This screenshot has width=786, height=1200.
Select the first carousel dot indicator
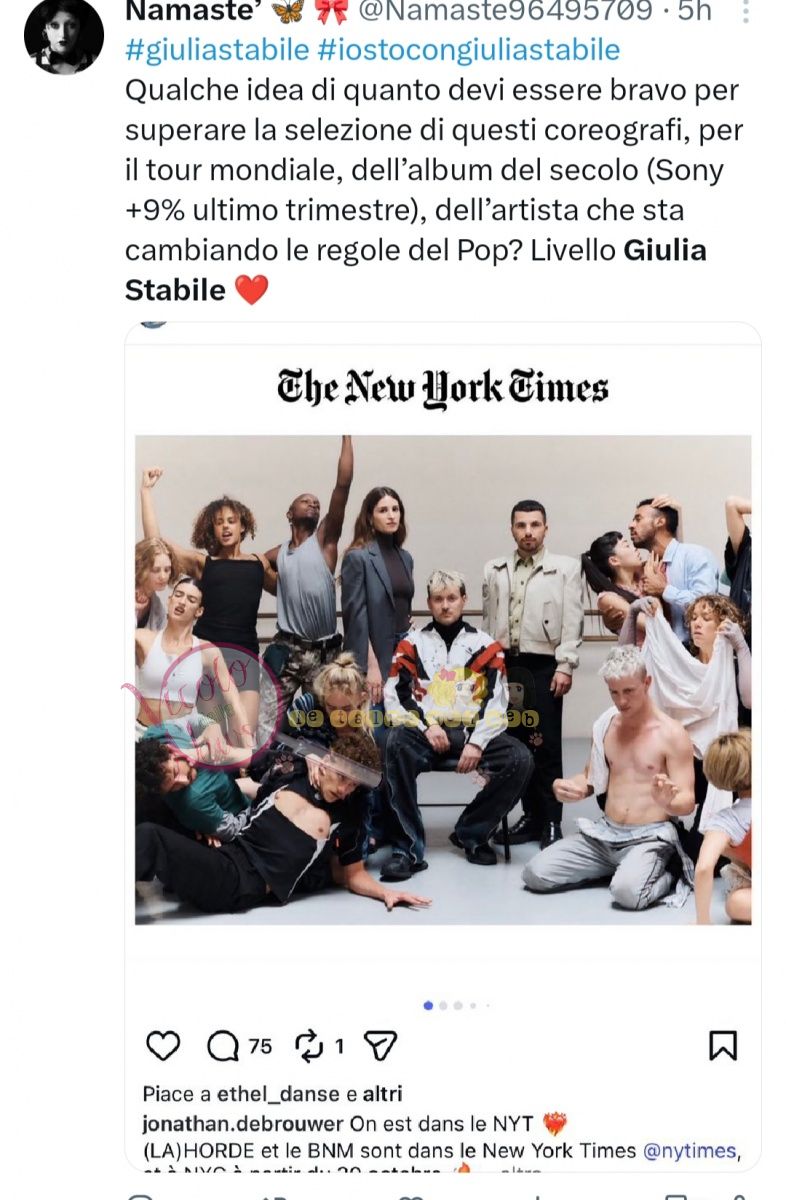(429, 1005)
